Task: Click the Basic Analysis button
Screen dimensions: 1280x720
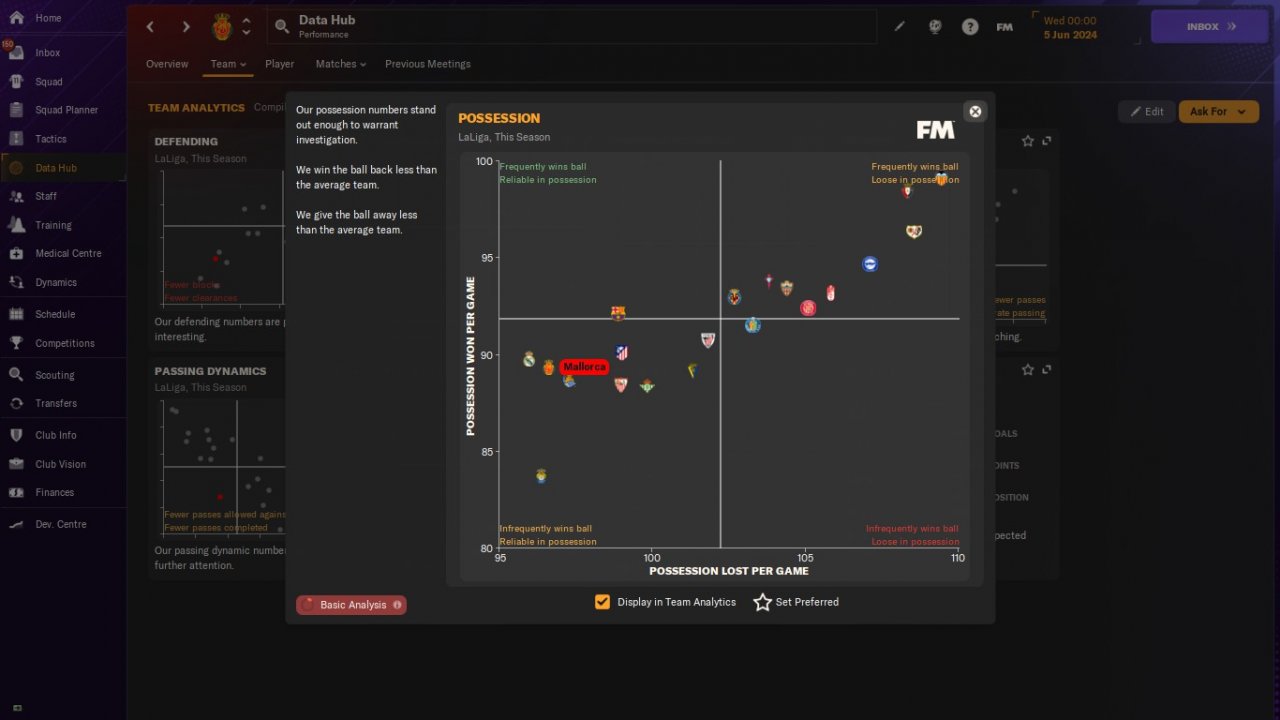Action: (351, 605)
